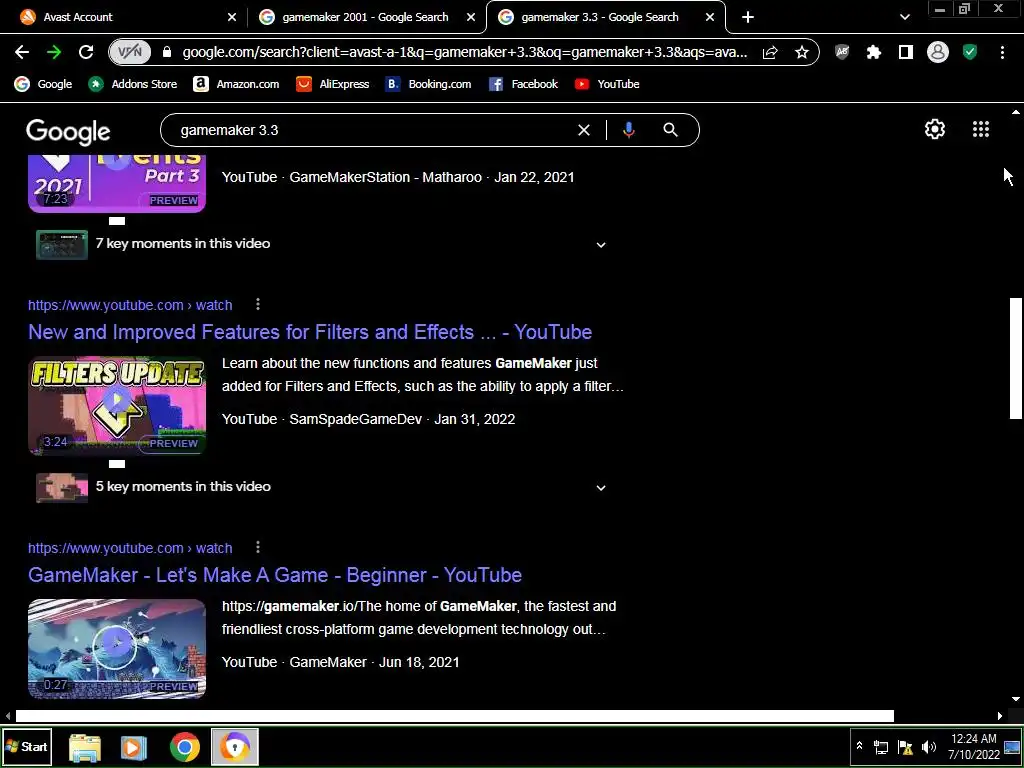1024x768 pixels.
Task: Click the 7 key moments small thumbnail
Action: pyautogui.click(x=62, y=244)
